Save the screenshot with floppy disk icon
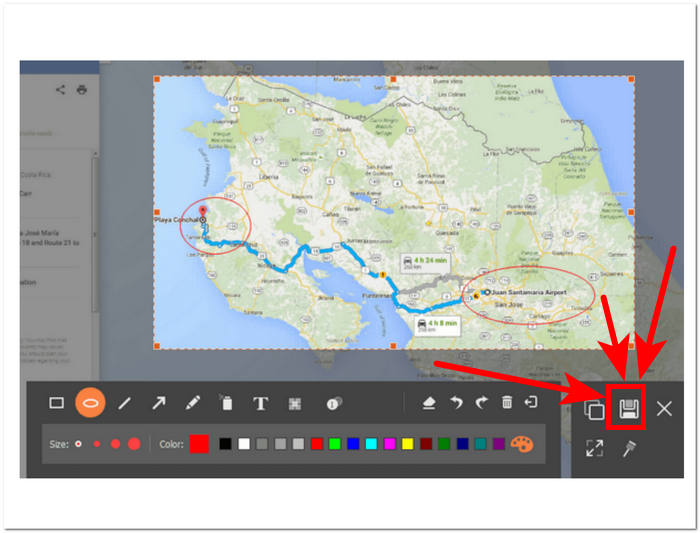The width and height of the screenshot is (700, 533). pyautogui.click(x=629, y=409)
